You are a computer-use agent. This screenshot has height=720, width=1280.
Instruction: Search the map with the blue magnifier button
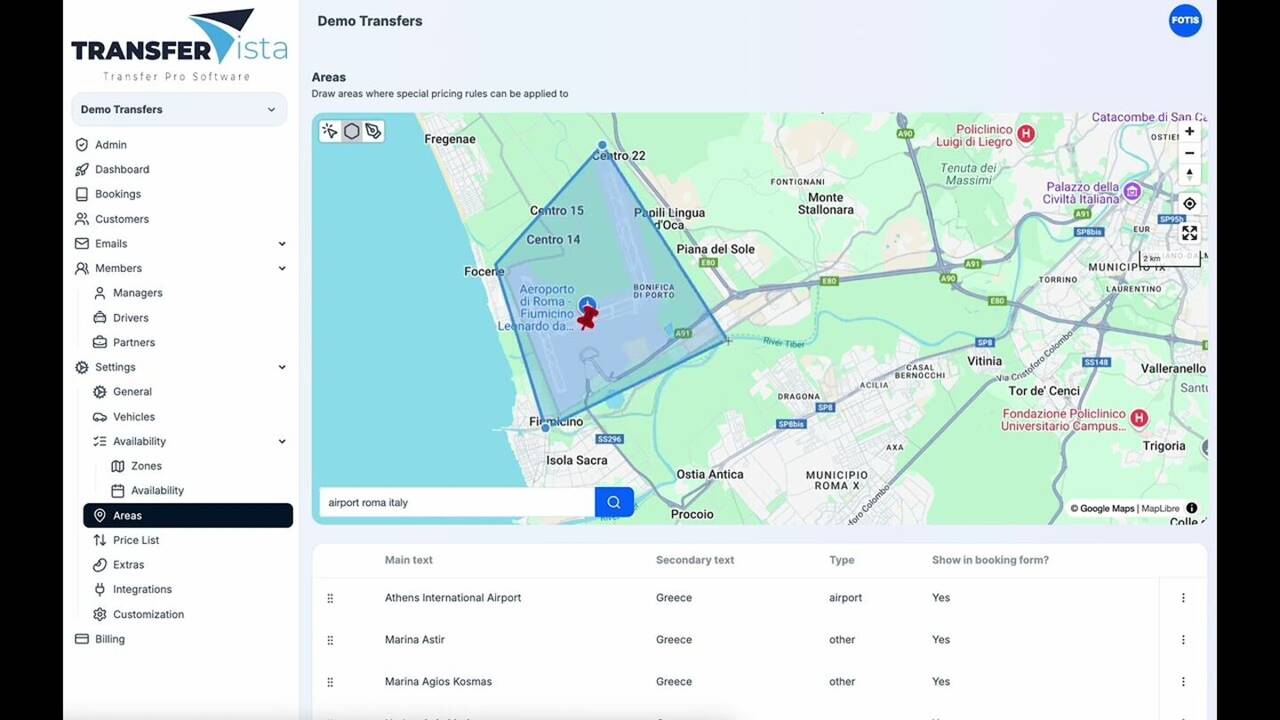[614, 502]
